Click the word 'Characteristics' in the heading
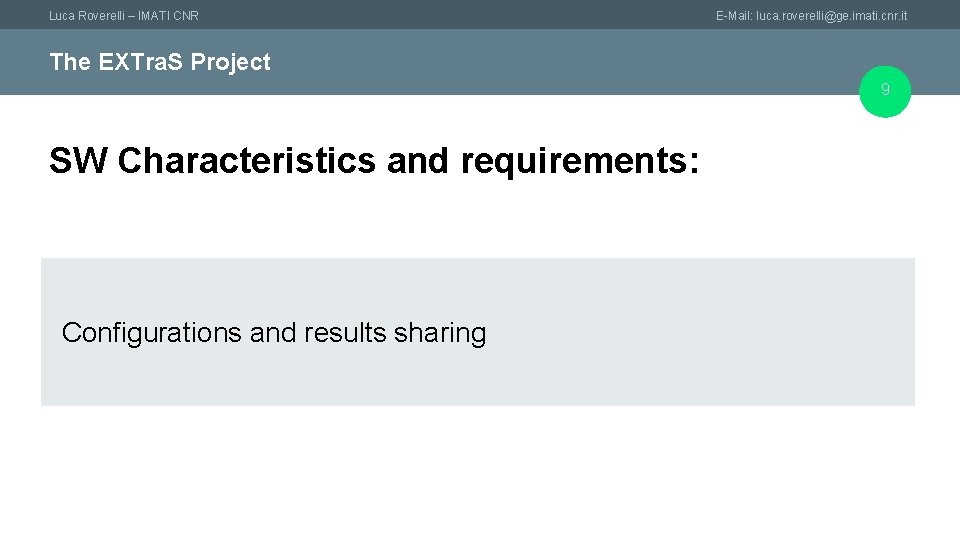 pos(246,160)
